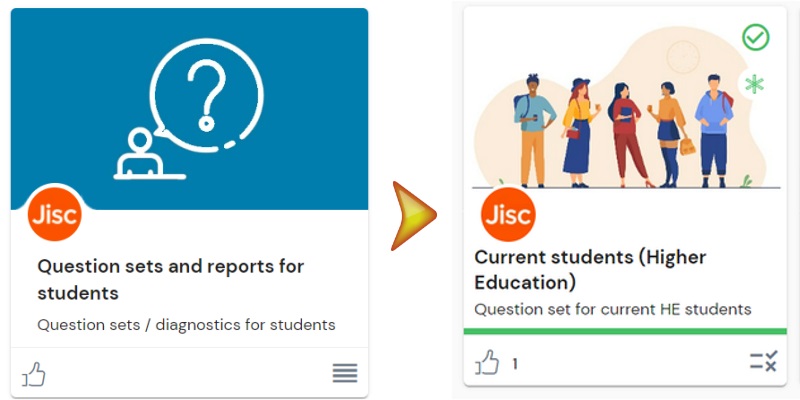Click the student wearing the blue hoodie
The image size is (800, 400).
713,125
